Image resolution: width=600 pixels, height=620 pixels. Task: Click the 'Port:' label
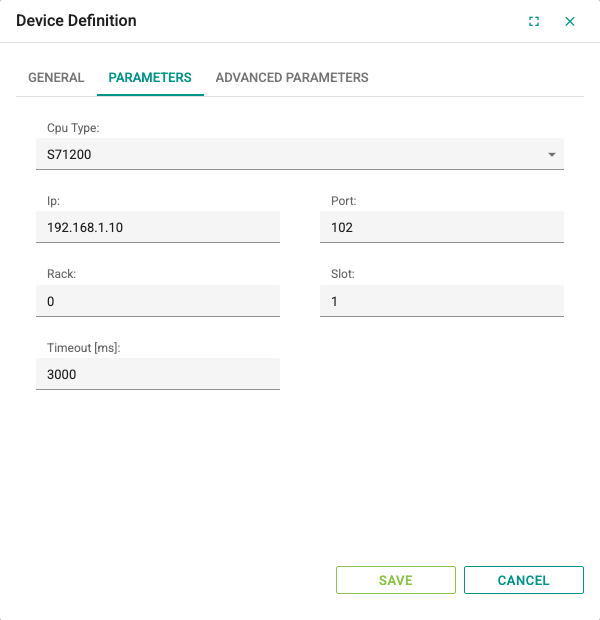tap(344, 201)
